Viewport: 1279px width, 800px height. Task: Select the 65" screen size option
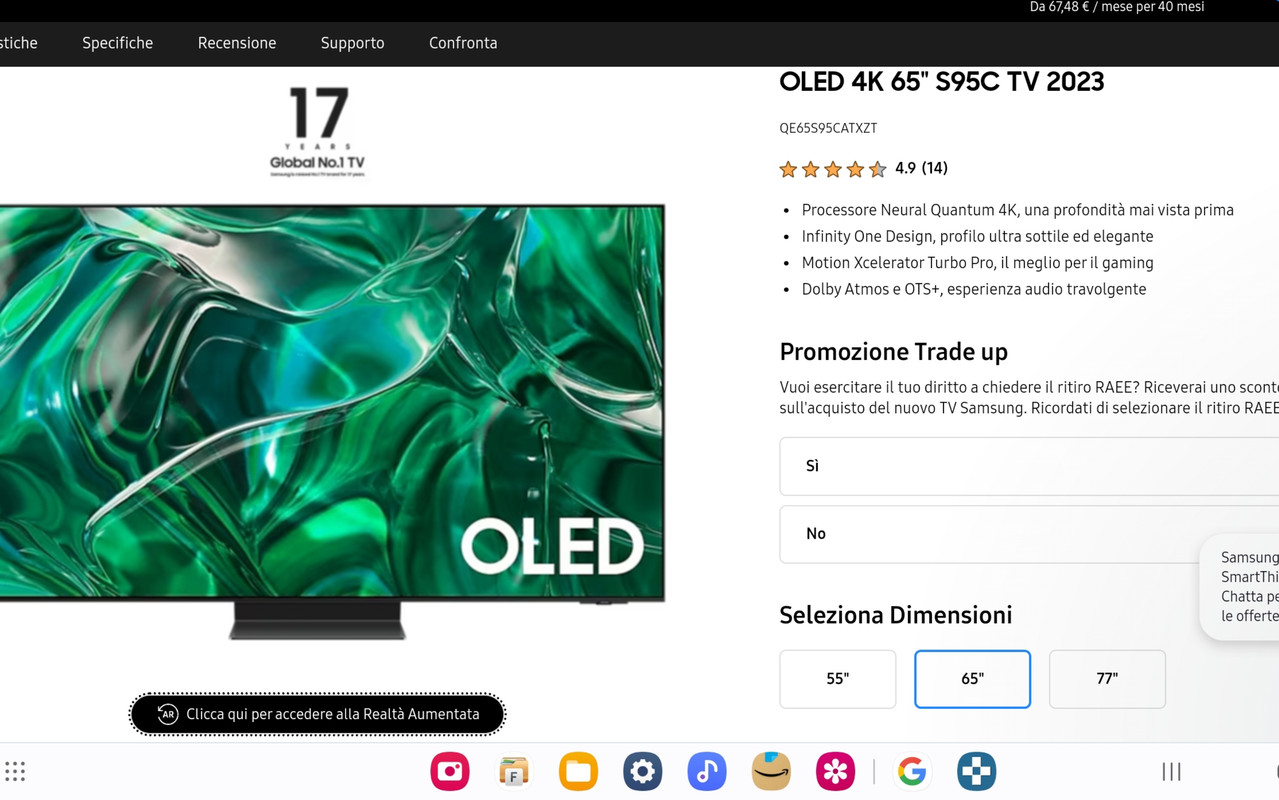click(x=972, y=679)
